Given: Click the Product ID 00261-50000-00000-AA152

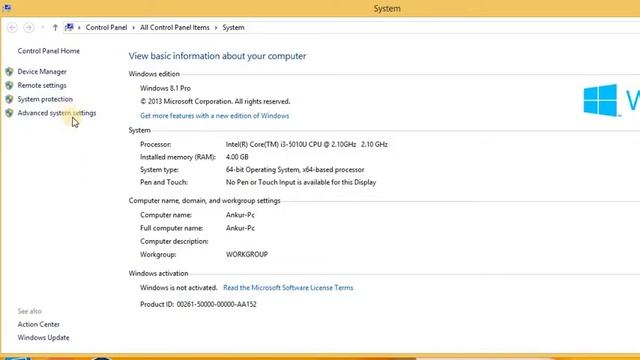Looking at the screenshot, I should [198, 304].
